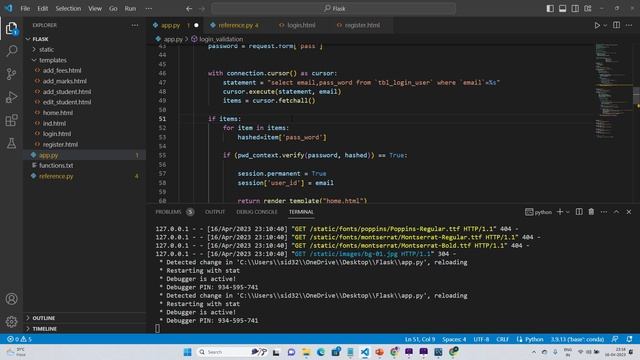The image size is (640, 360).
Task: Show more menus ellipsis in title bar
Action: click(149, 9)
